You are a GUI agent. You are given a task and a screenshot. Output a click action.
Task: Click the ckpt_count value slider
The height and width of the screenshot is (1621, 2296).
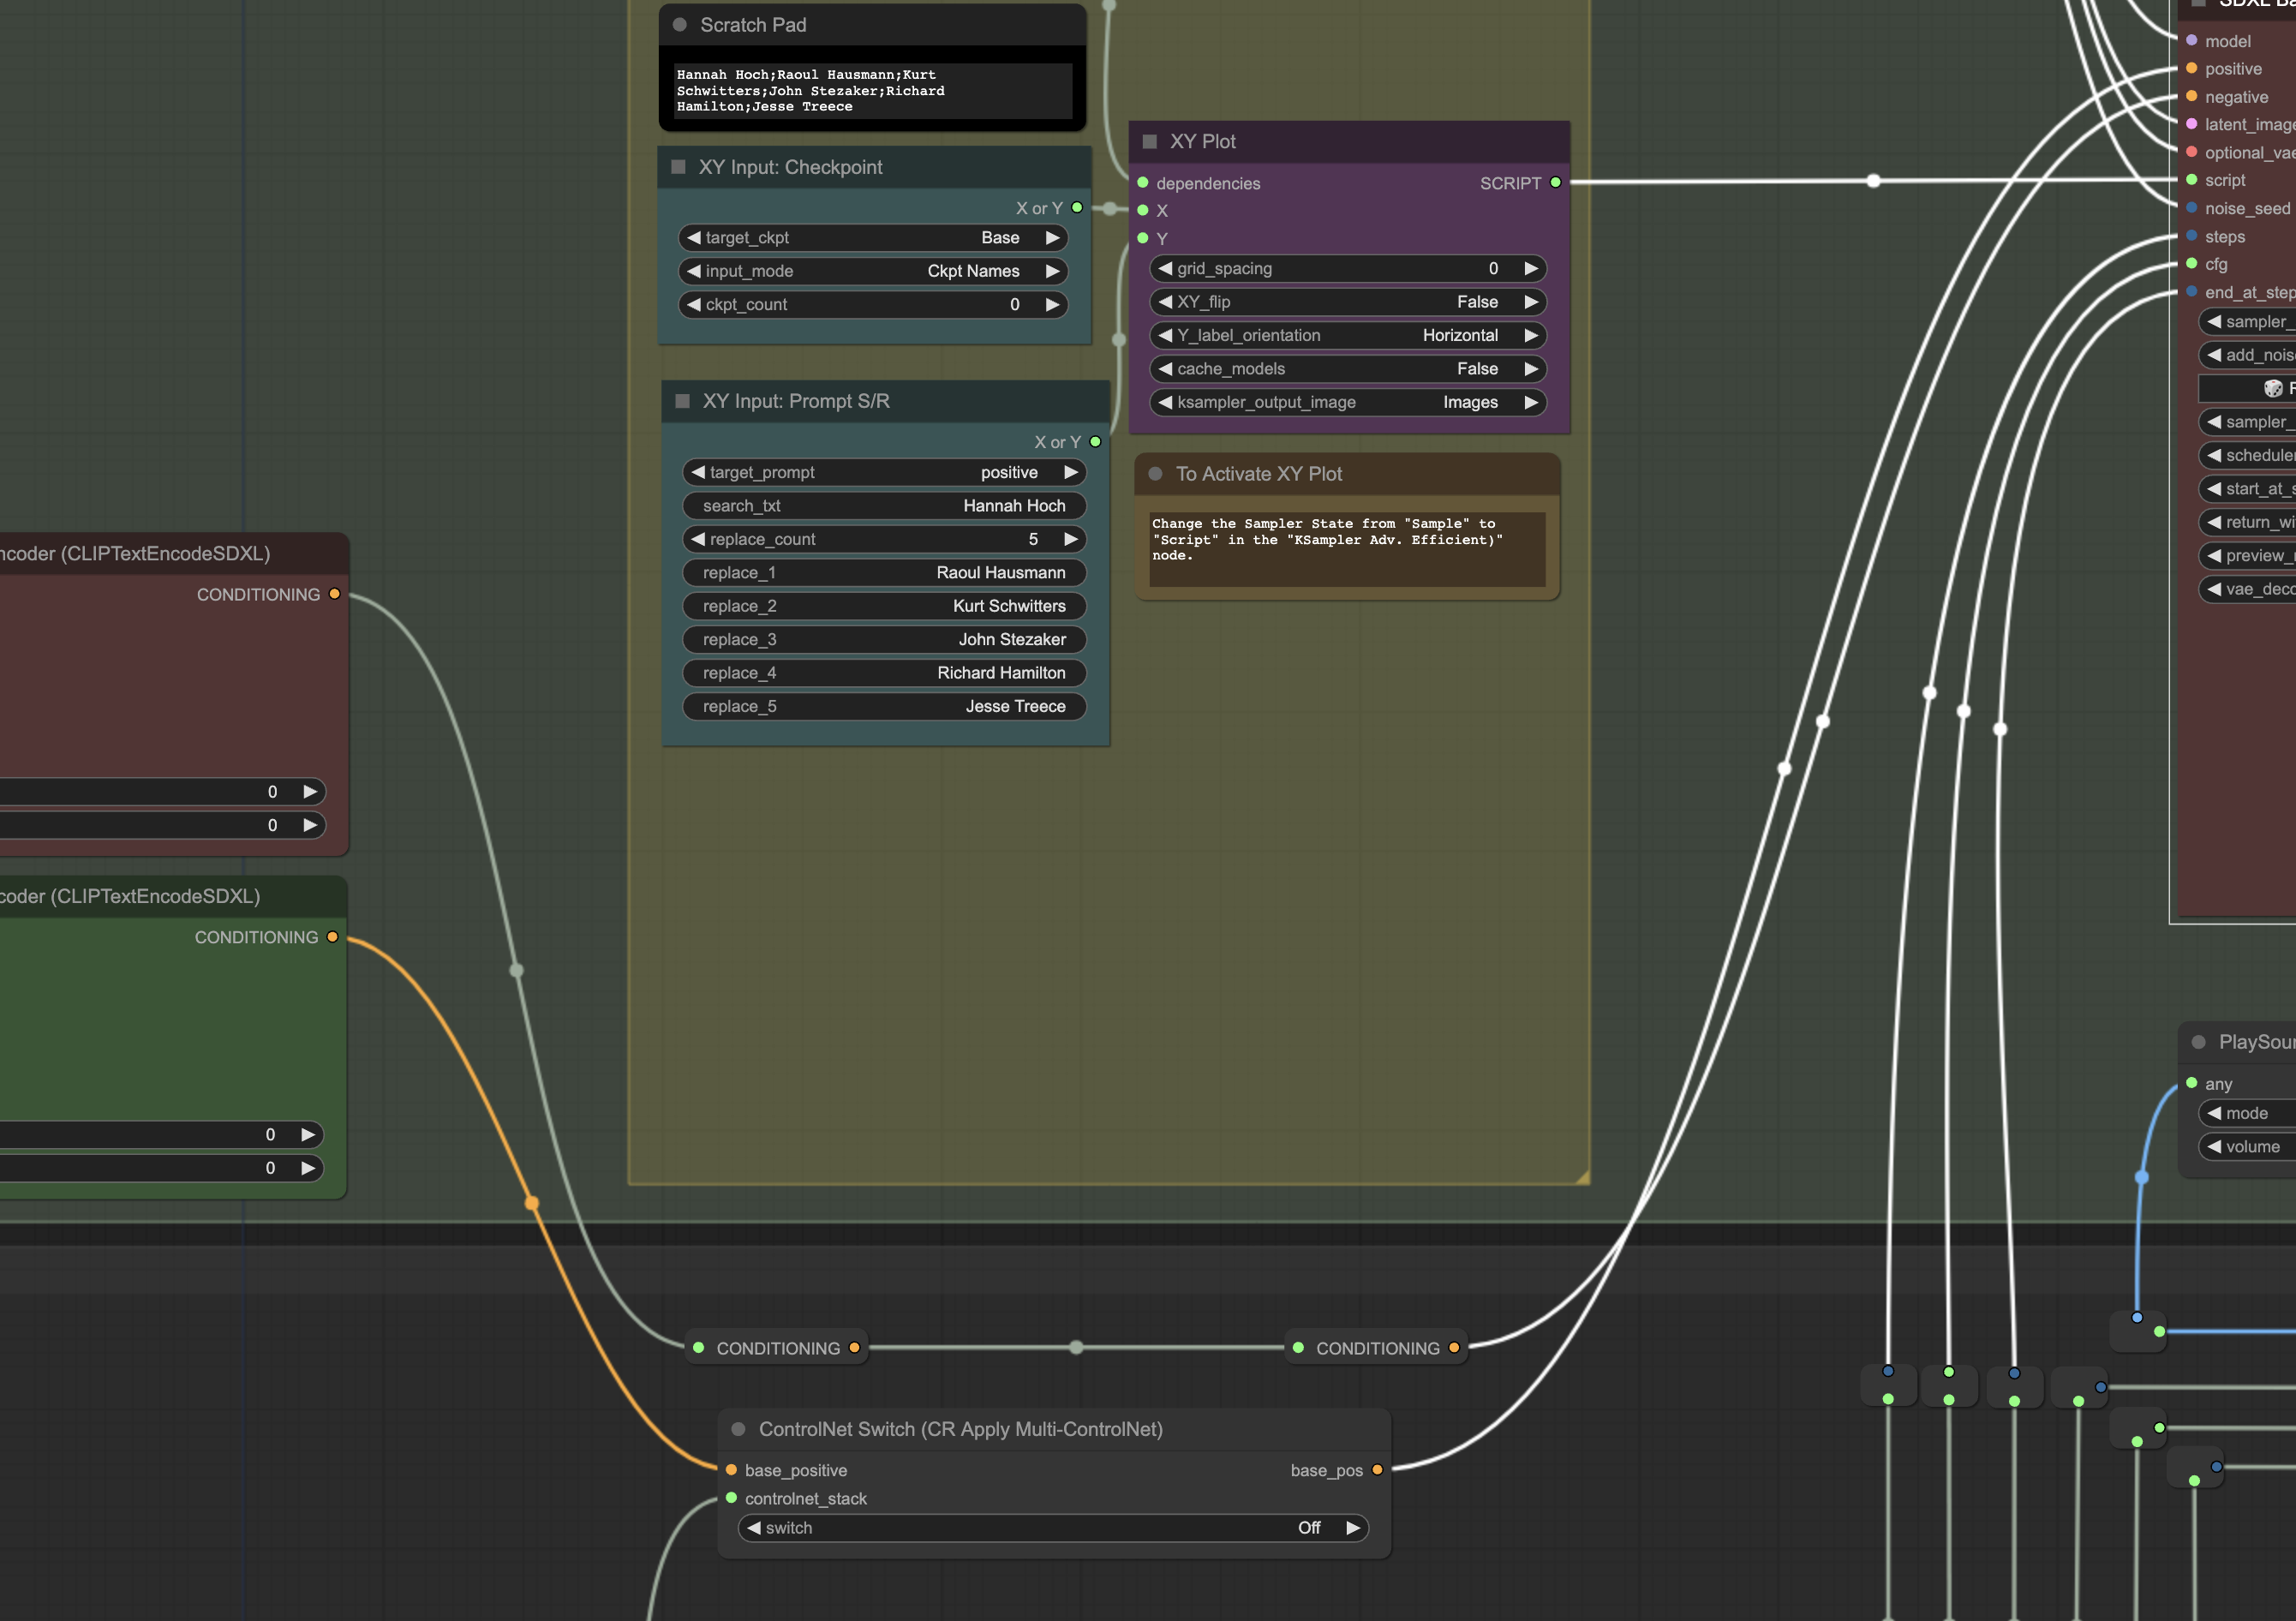point(872,305)
